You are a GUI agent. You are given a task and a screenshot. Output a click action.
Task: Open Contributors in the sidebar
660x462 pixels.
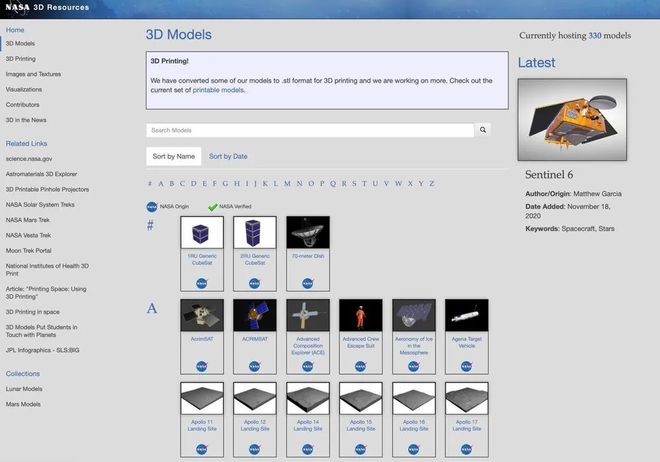click(22, 105)
